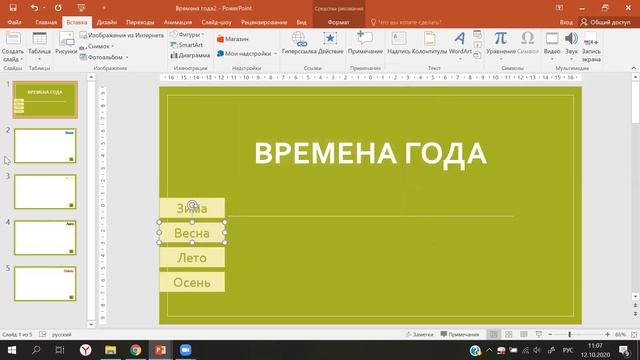Click the 'ВРЕМЕНА ГОДА' title text

[370, 153]
